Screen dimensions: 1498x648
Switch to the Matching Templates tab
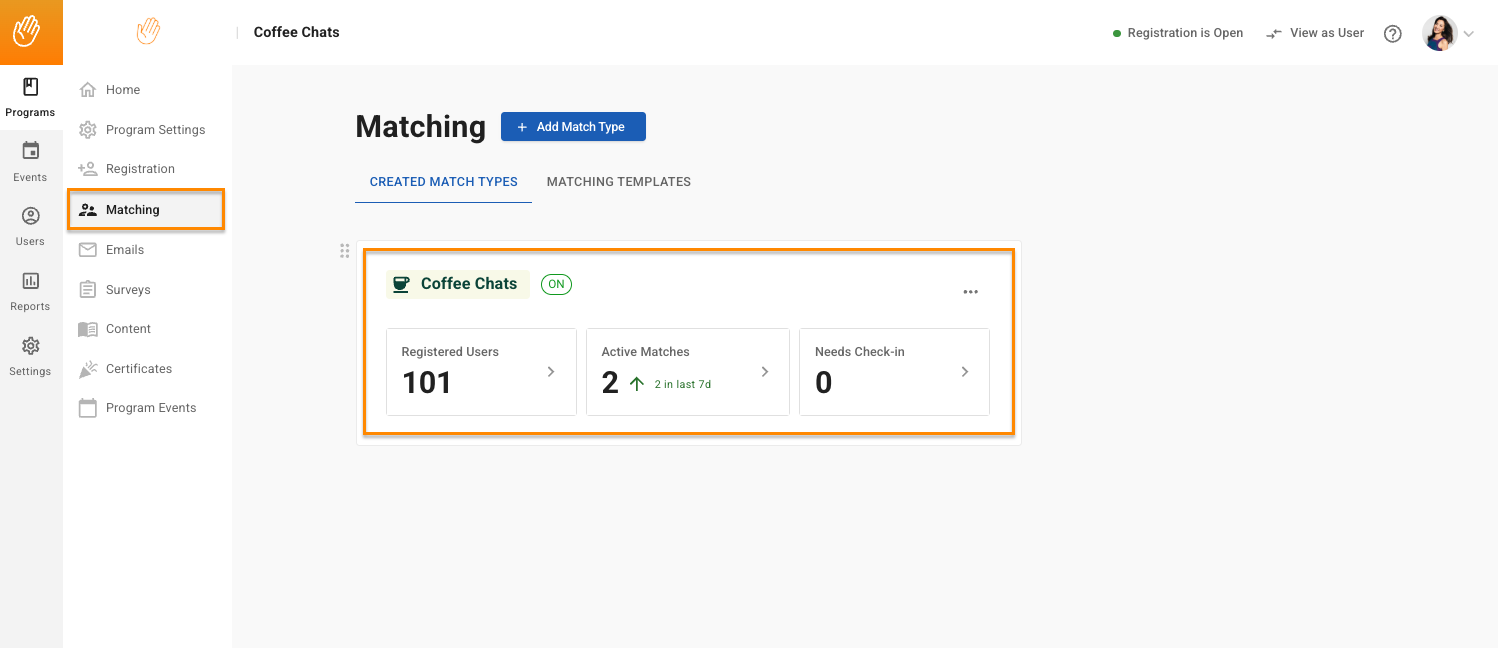pos(618,182)
